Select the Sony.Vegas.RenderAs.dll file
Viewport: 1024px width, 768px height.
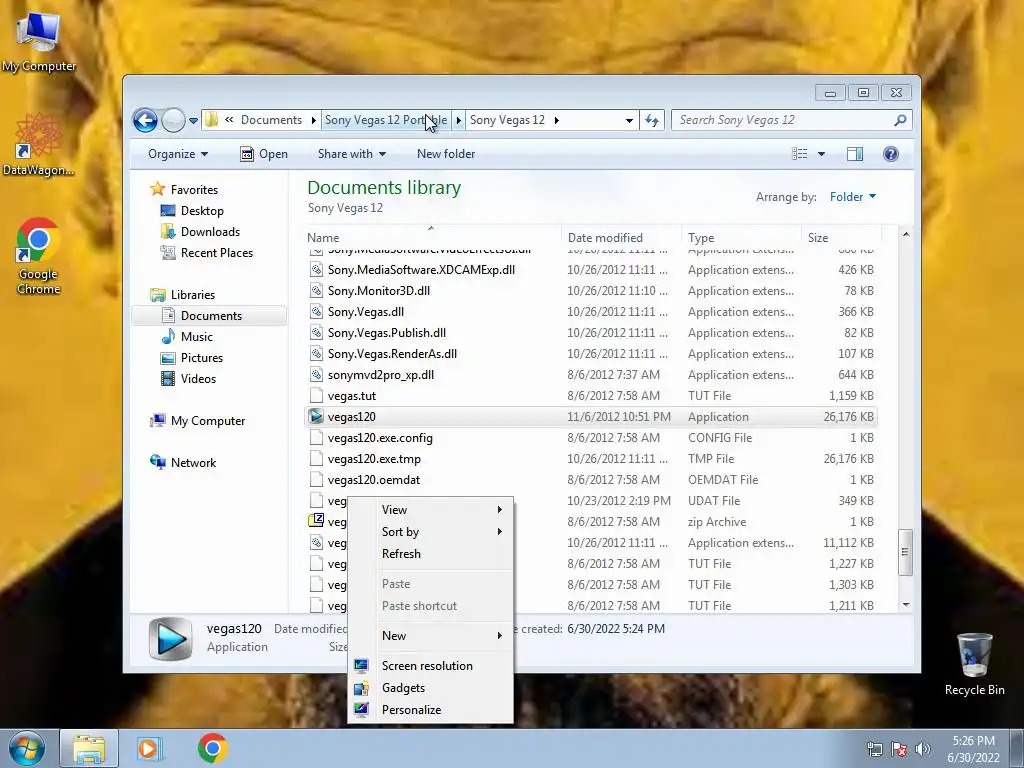[x=590, y=354]
